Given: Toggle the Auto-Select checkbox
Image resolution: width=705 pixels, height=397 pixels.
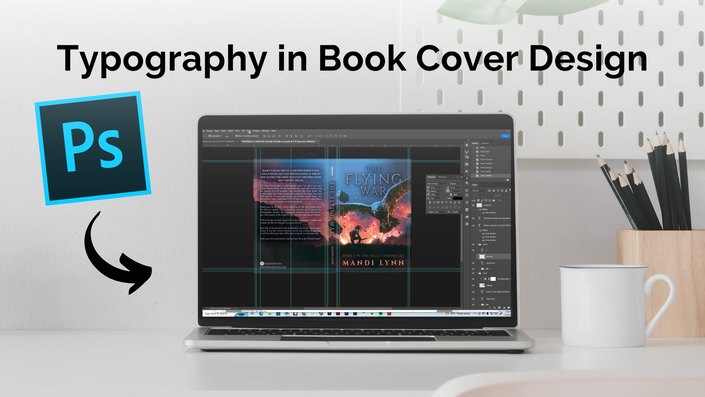Looking at the screenshot, I should [x=210, y=136].
